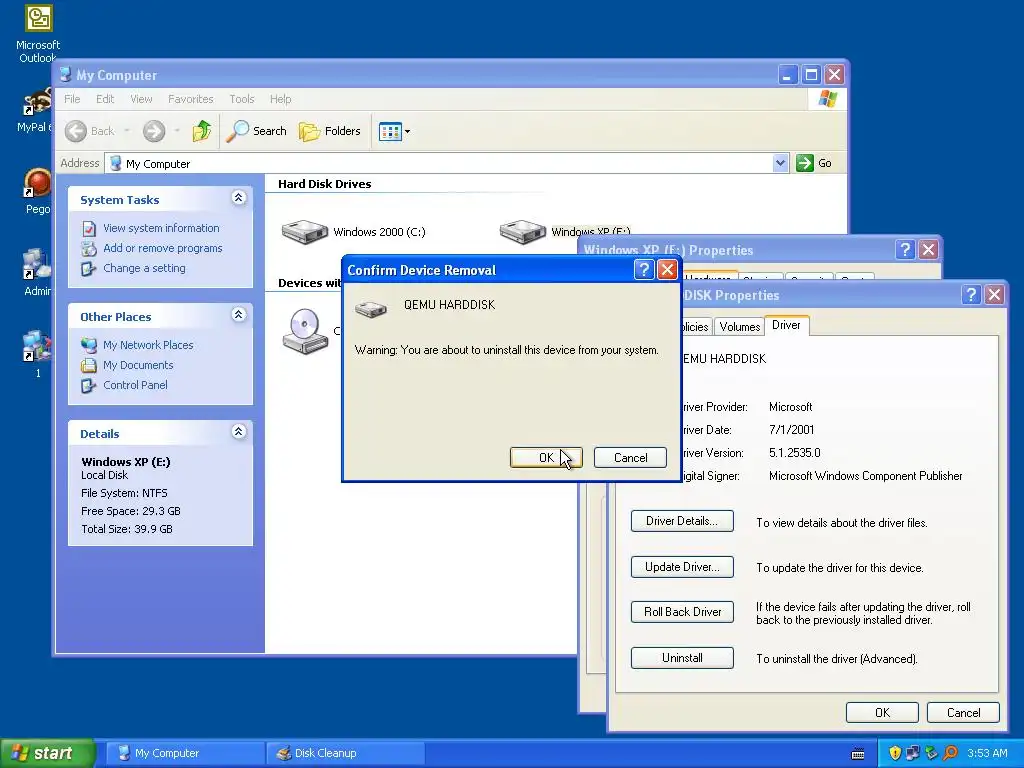Screen dimensions: 1024x768
Task: Select Microsoft Outlook desktop icon
Action: [38, 34]
